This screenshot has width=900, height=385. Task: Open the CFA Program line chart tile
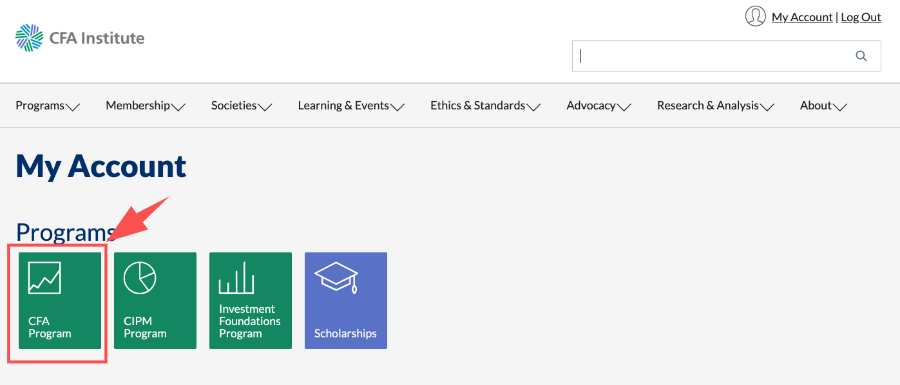pos(60,300)
